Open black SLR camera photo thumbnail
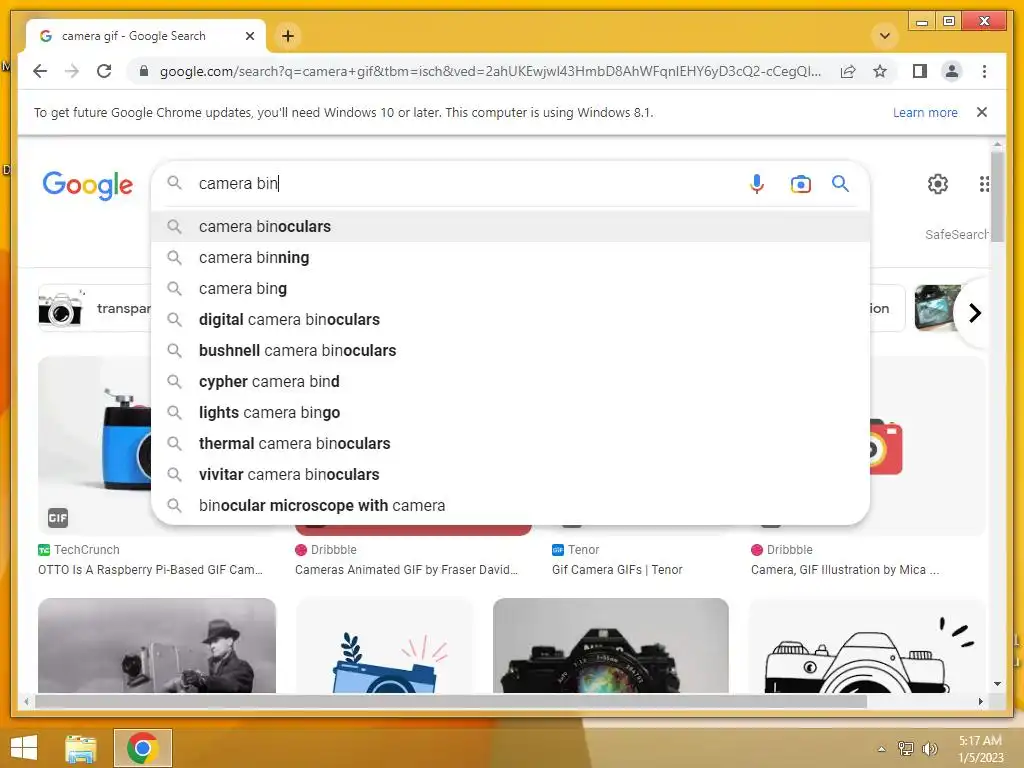Screen dimensions: 1024x768 click(611, 645)
